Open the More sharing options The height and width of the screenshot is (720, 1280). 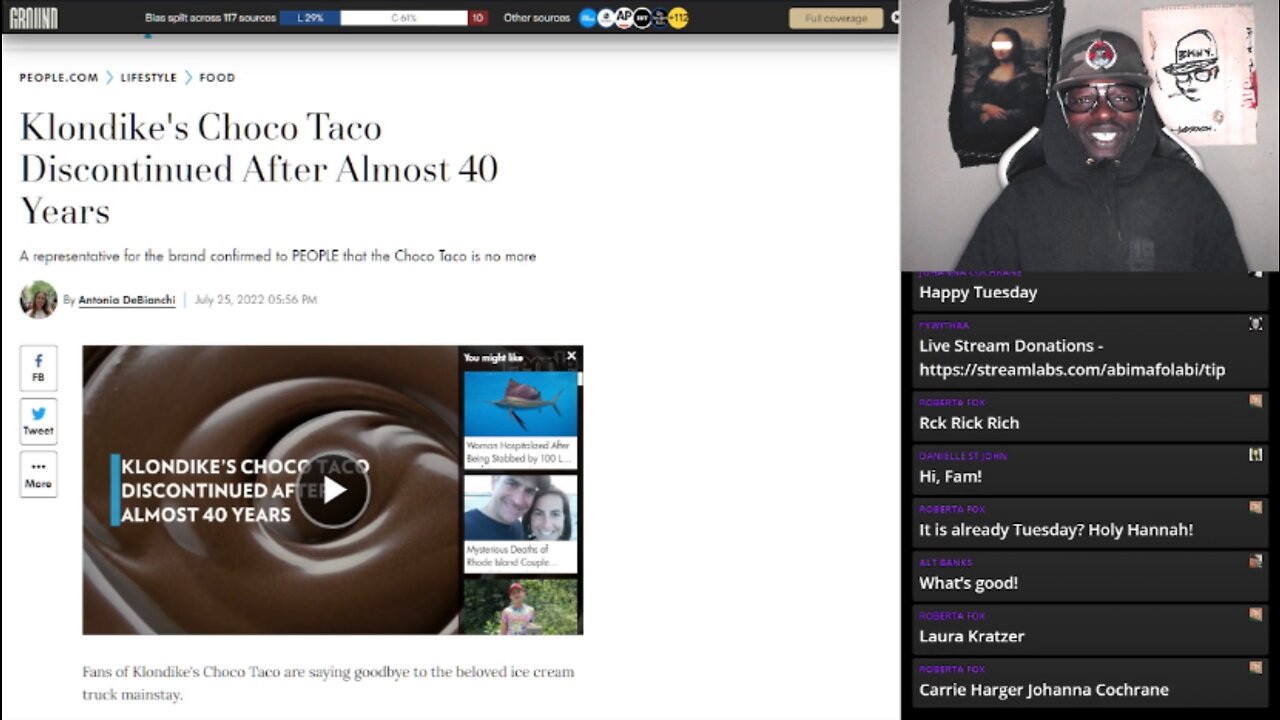click(x=38, y=474)
